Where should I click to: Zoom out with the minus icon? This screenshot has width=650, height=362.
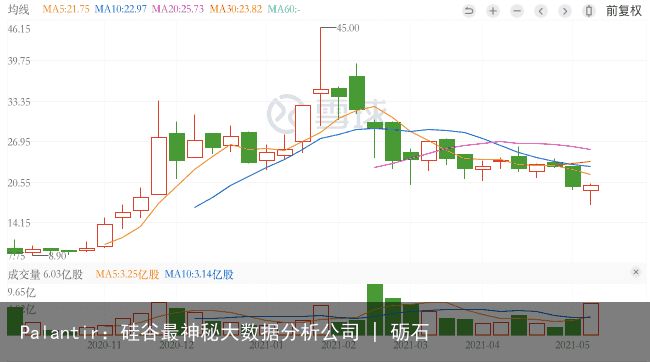tap(517, 11)
